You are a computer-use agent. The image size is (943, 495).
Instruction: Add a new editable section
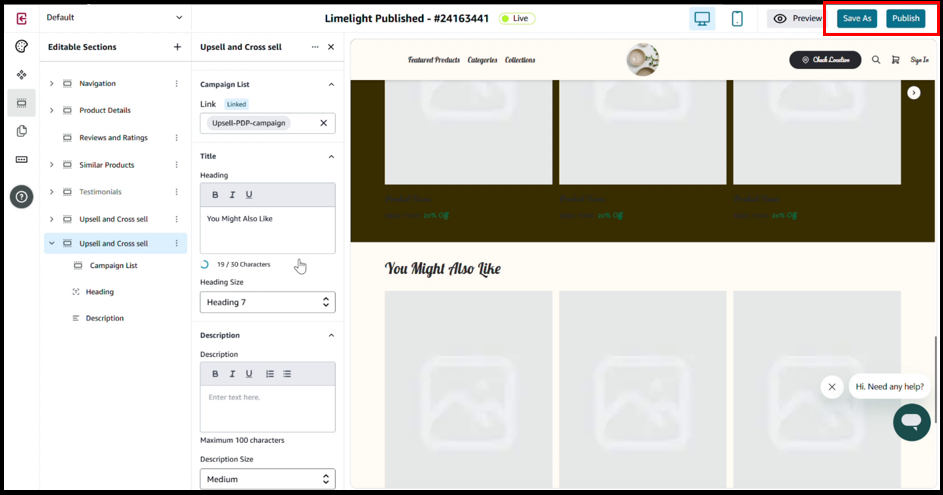coord(177,47)
